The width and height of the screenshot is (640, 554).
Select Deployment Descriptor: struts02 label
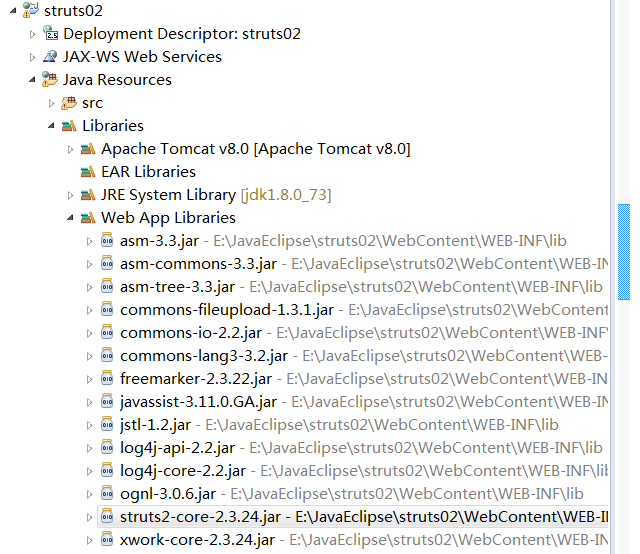click(x=182, y=34)
